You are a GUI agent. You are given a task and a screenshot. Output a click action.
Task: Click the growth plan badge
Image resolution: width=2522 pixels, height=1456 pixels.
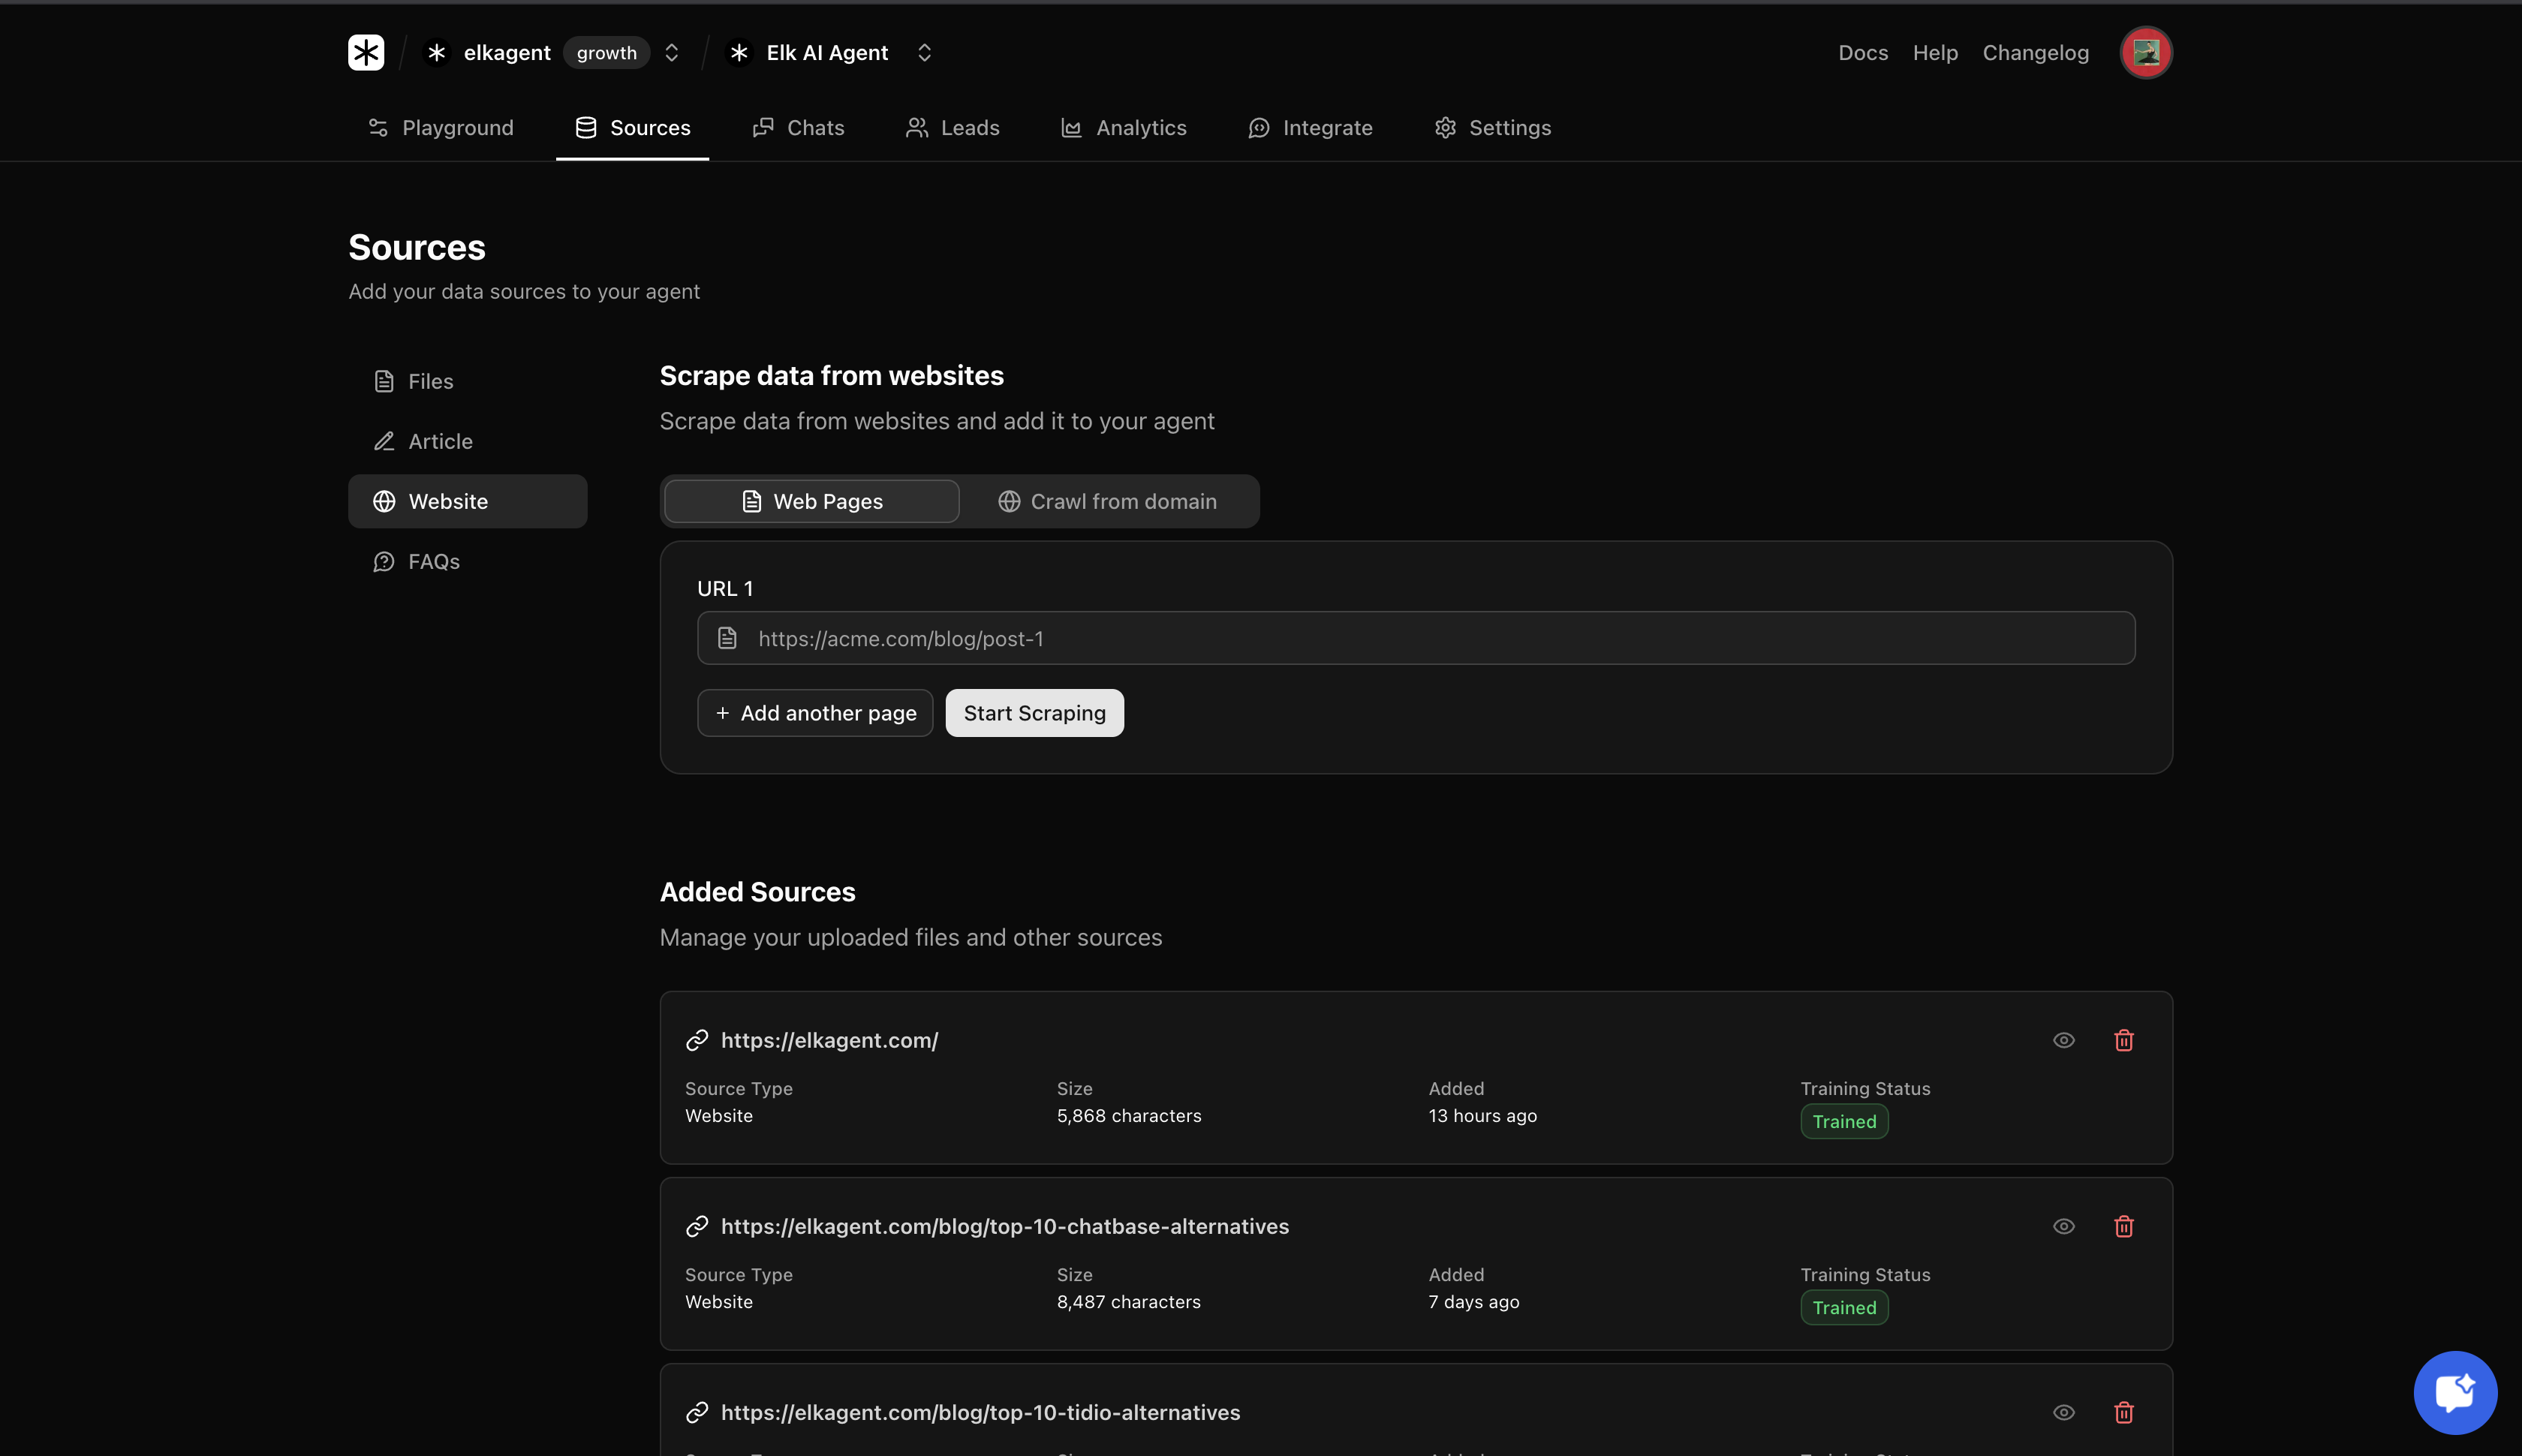tap(607, 53)
